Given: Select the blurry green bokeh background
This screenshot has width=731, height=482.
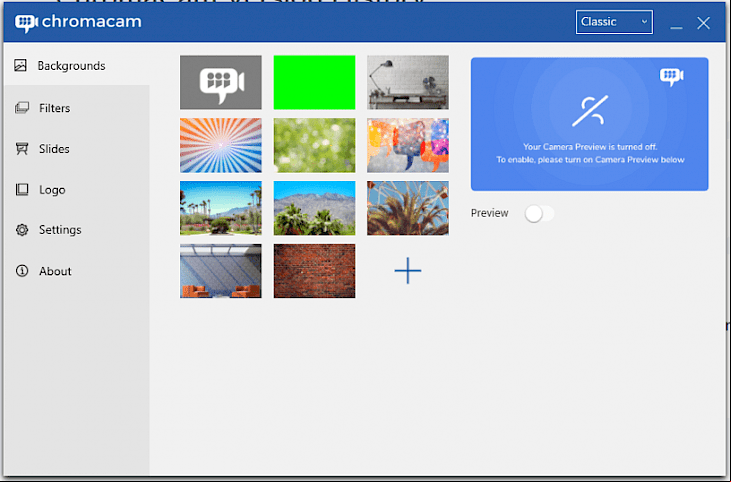Looking at the screenshot, I should pos(314,145).
